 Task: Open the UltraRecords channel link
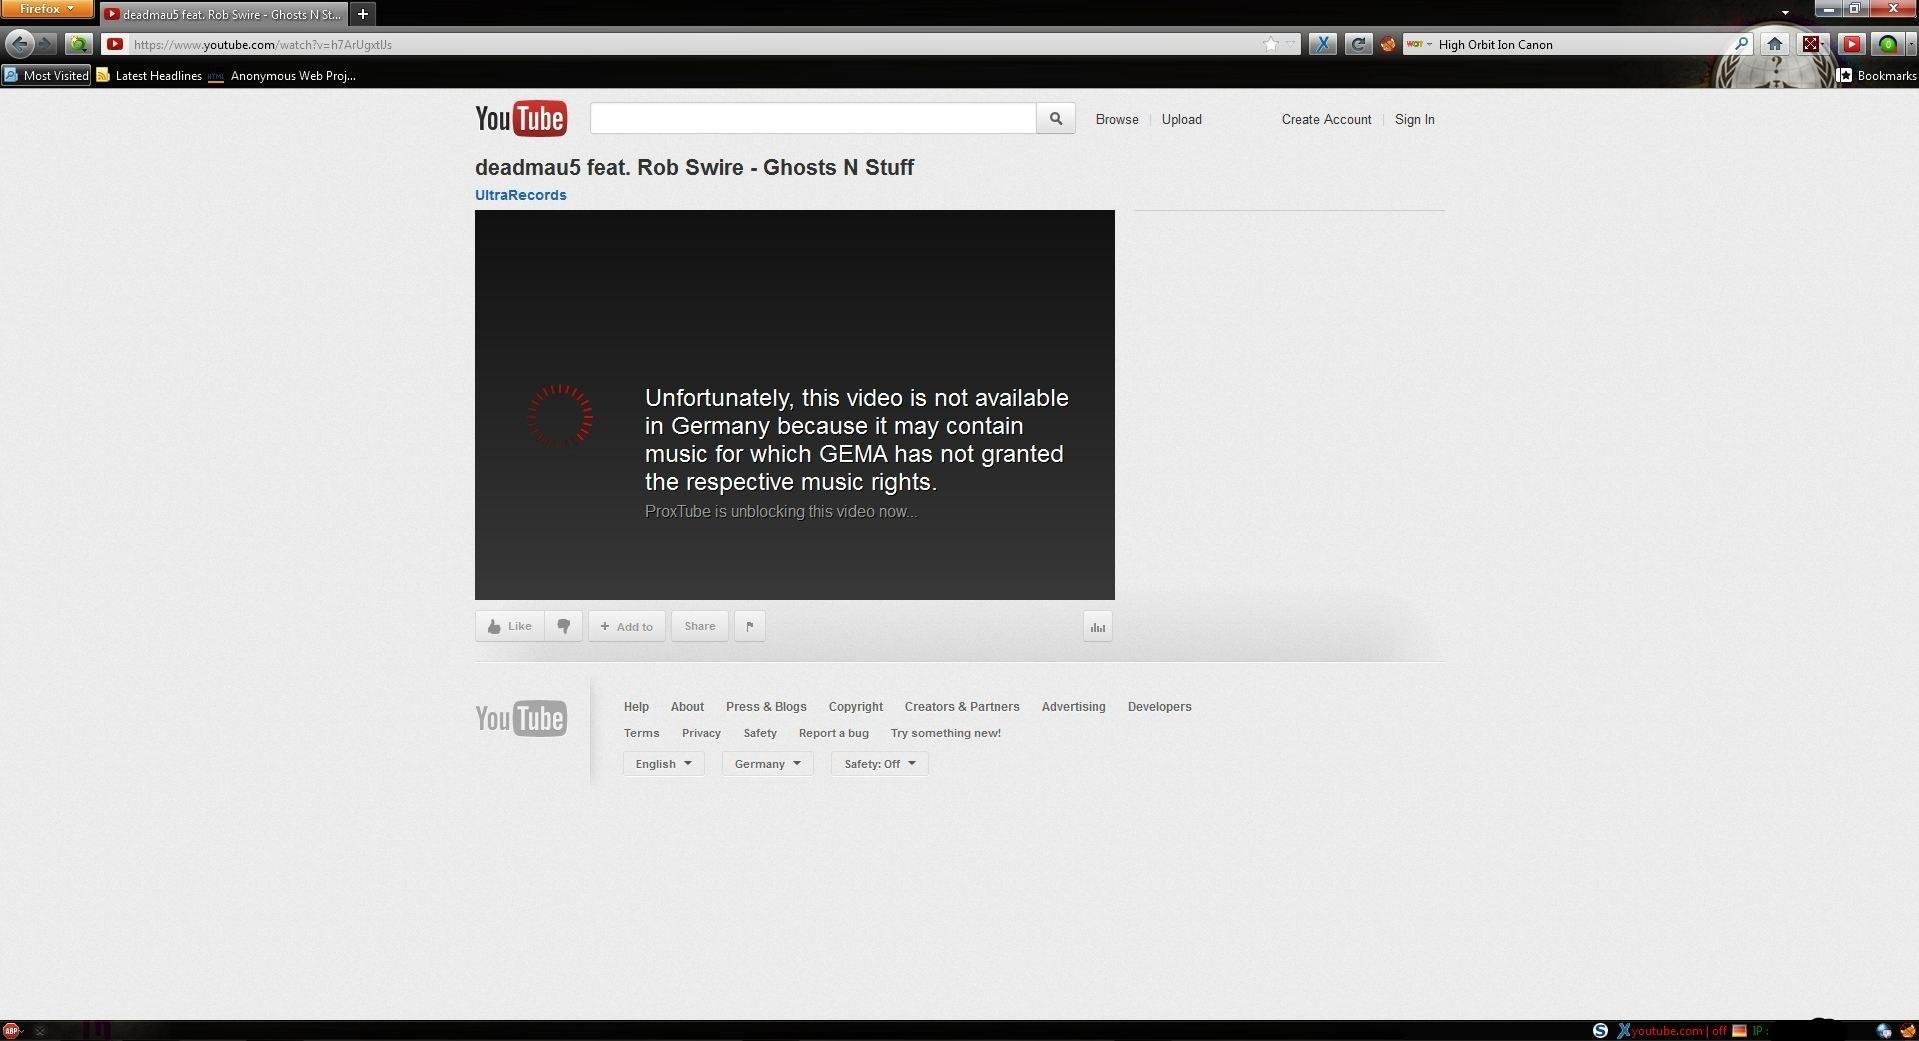pos(521,195)
